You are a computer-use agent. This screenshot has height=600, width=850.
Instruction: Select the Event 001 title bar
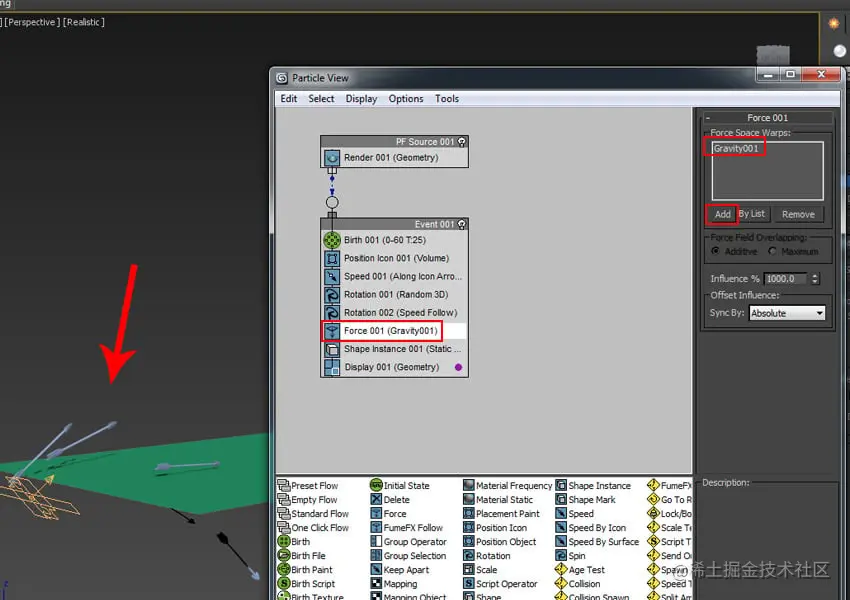[394, 224]
